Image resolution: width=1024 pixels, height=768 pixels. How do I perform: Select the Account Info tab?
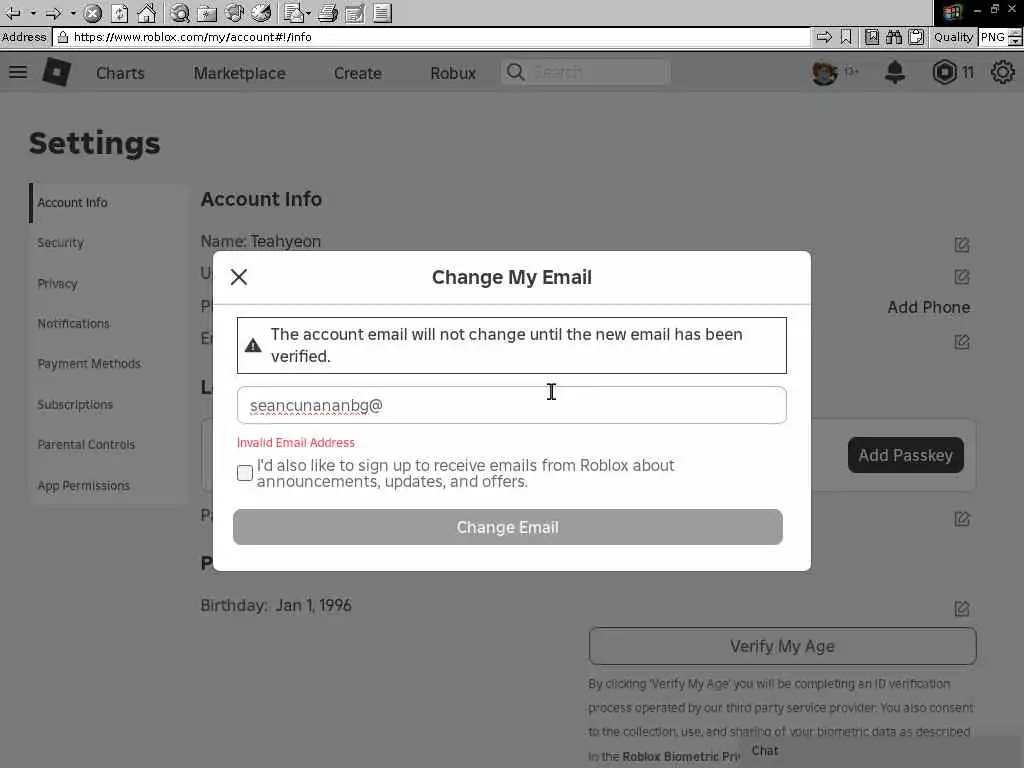click(x=108, y=203)
